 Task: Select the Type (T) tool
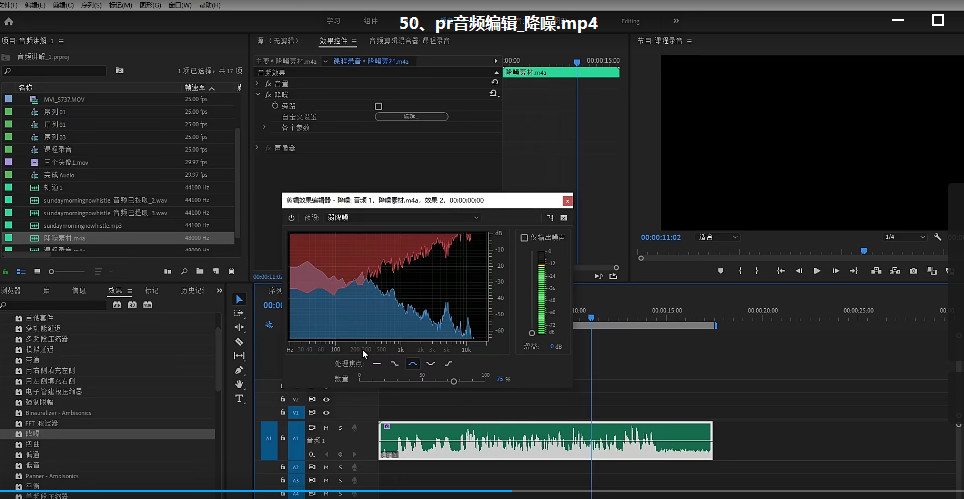(240, 398)
